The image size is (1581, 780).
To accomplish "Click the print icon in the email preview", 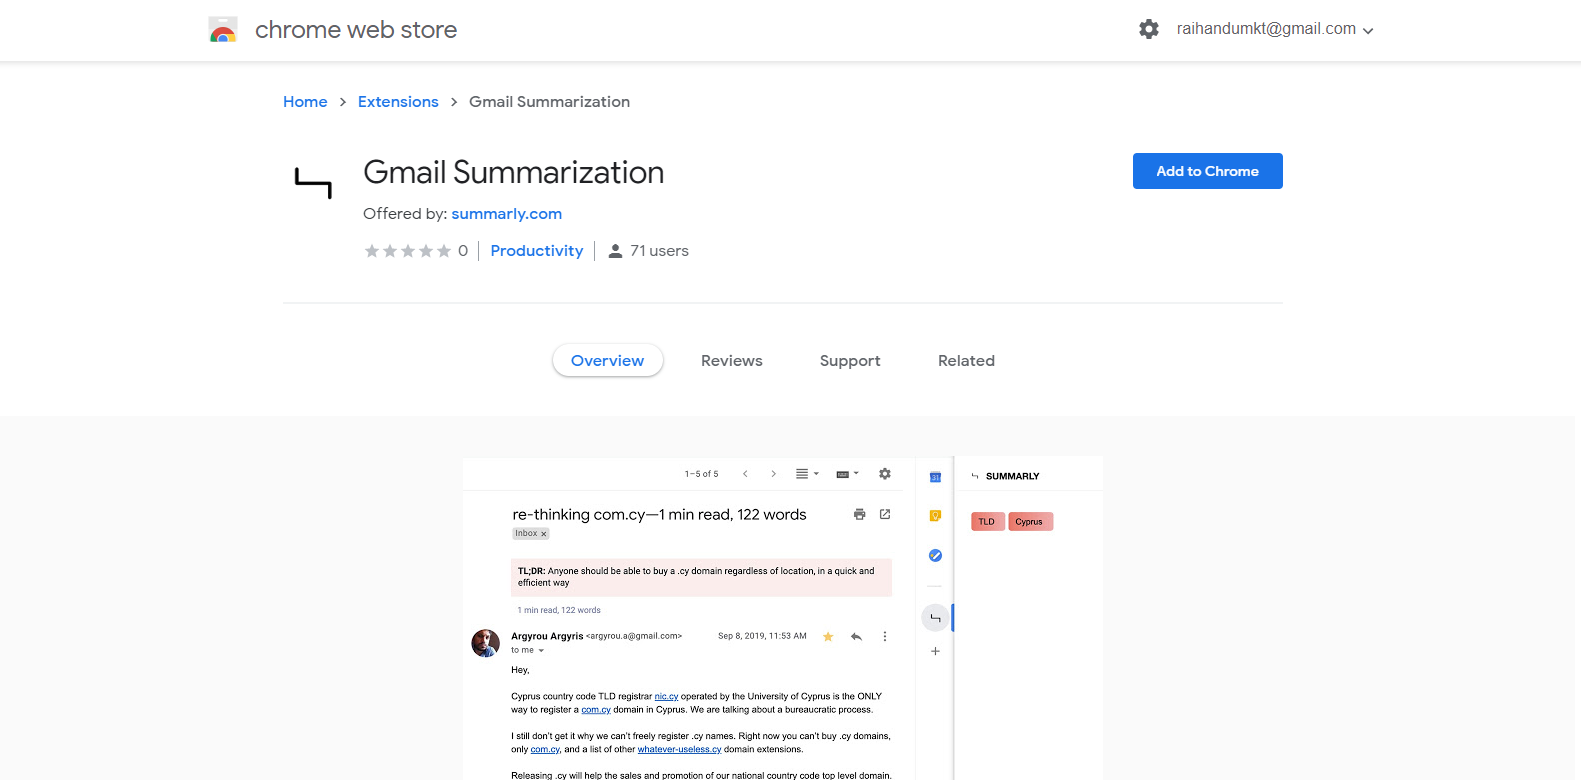I will (x=859, y=514).
